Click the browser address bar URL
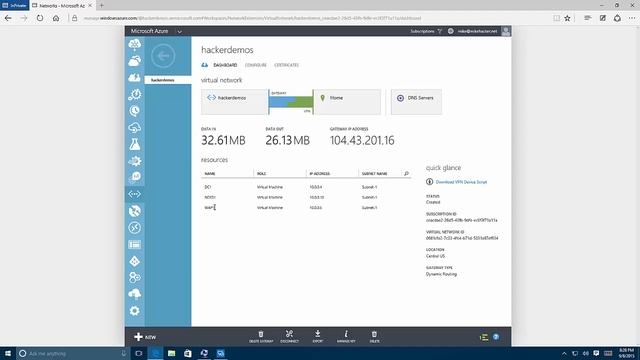Viewport: 640px width, 360px height. point(252,18)
